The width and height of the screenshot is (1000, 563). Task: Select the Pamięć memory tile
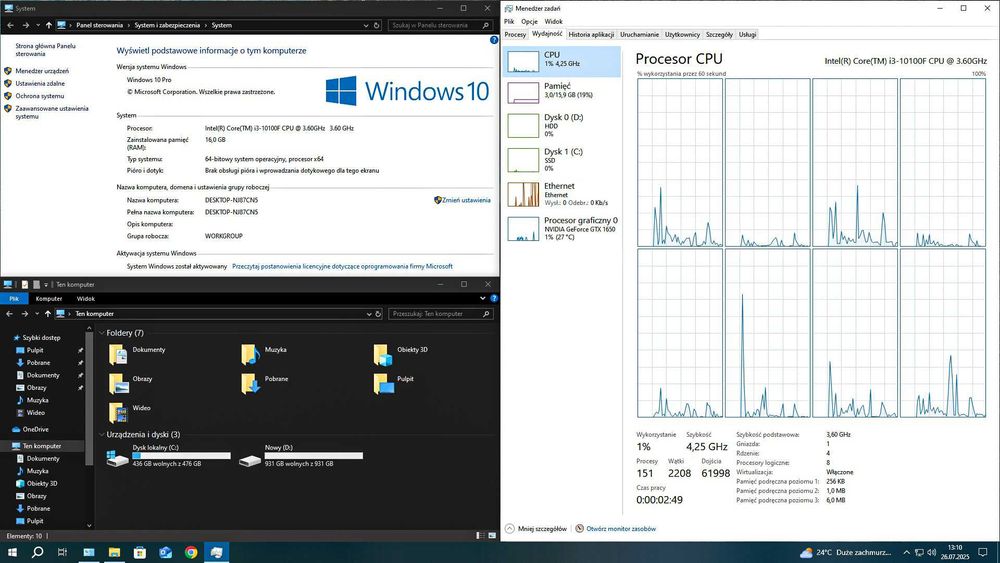coord(561,92)
